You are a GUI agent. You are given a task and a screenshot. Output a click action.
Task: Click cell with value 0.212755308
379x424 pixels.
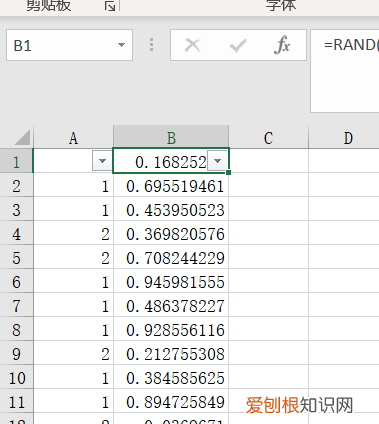coord(171,353)
